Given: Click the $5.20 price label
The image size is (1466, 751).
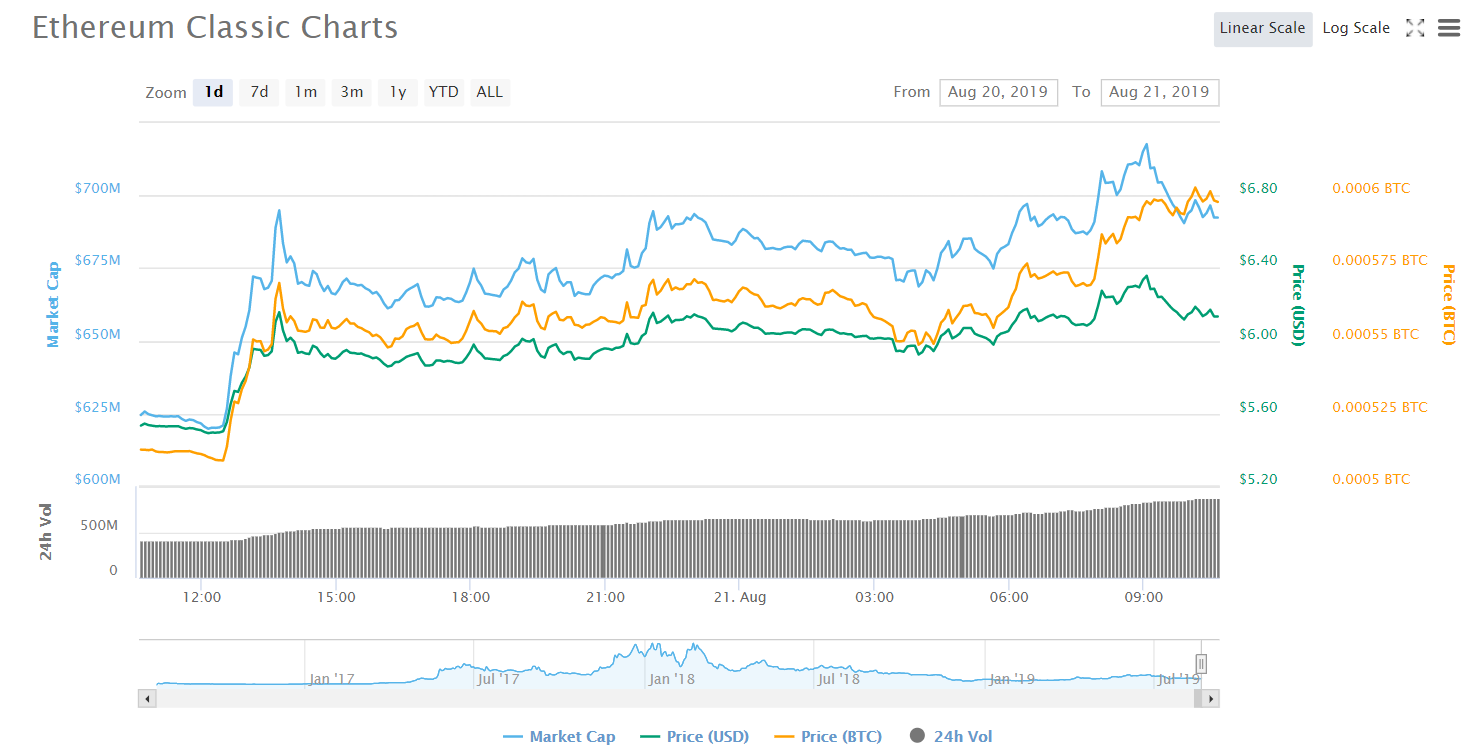Looking at the screenshot, I should point(1258,479).
